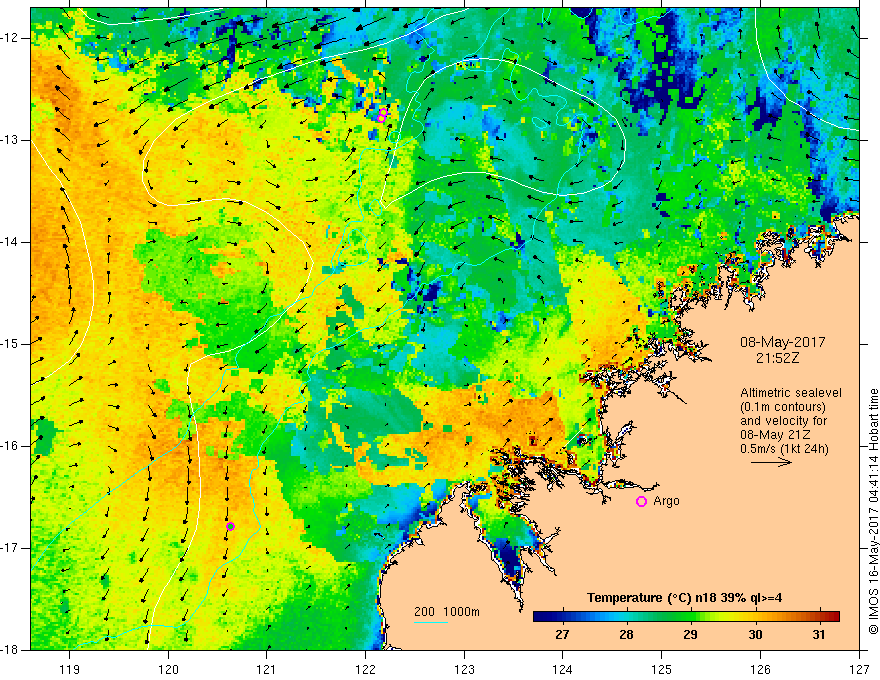Click the longitude axis label "127"

click(x=859, y=669)
